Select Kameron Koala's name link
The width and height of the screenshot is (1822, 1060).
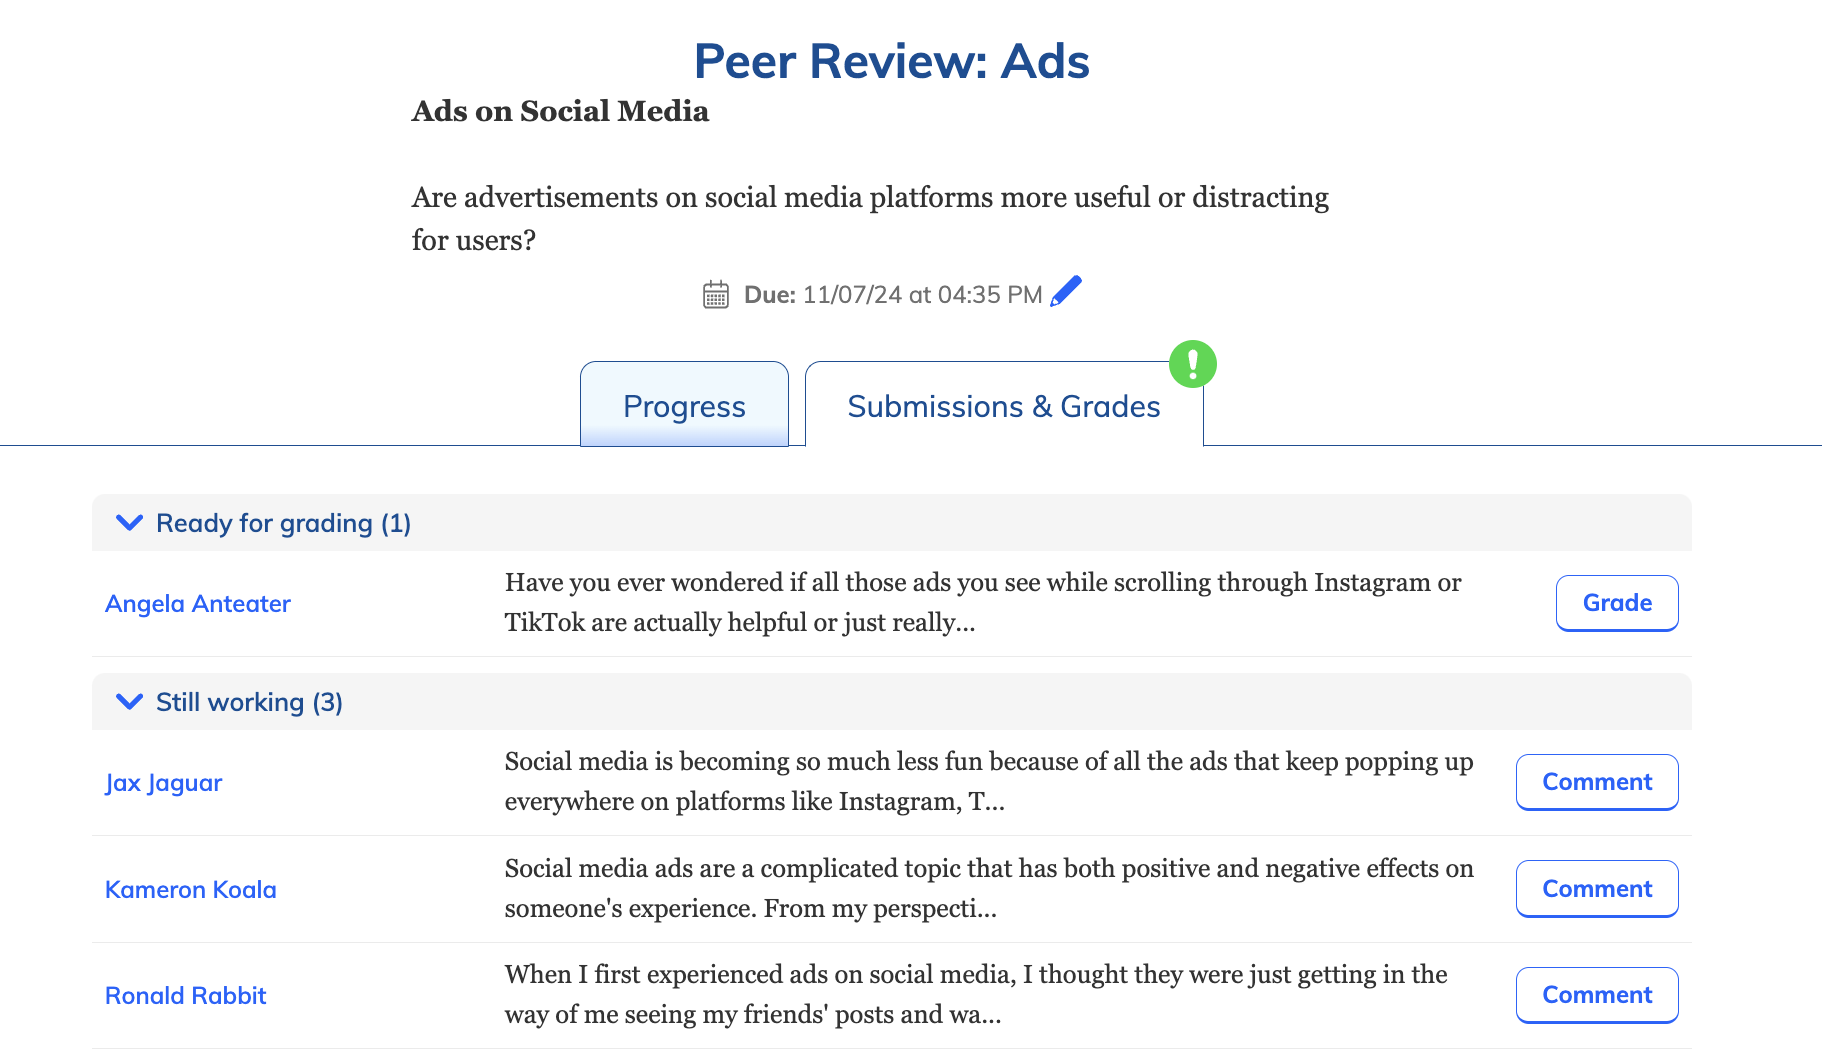190,889
